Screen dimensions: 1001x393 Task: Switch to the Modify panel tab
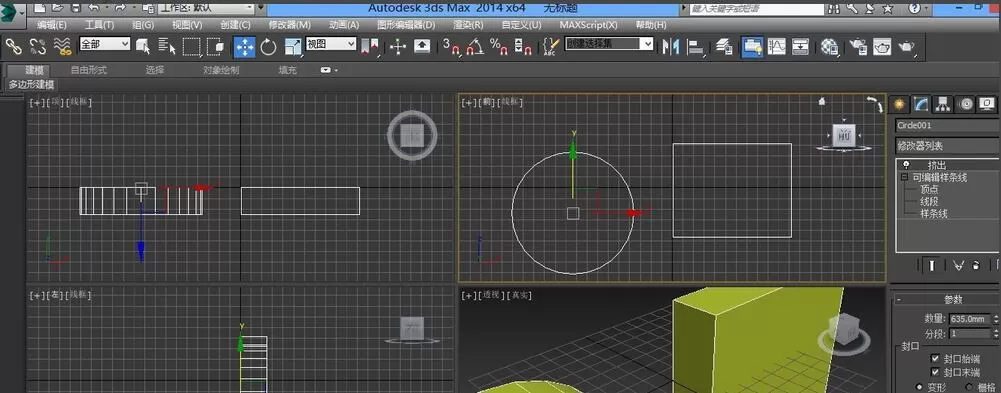921,104
